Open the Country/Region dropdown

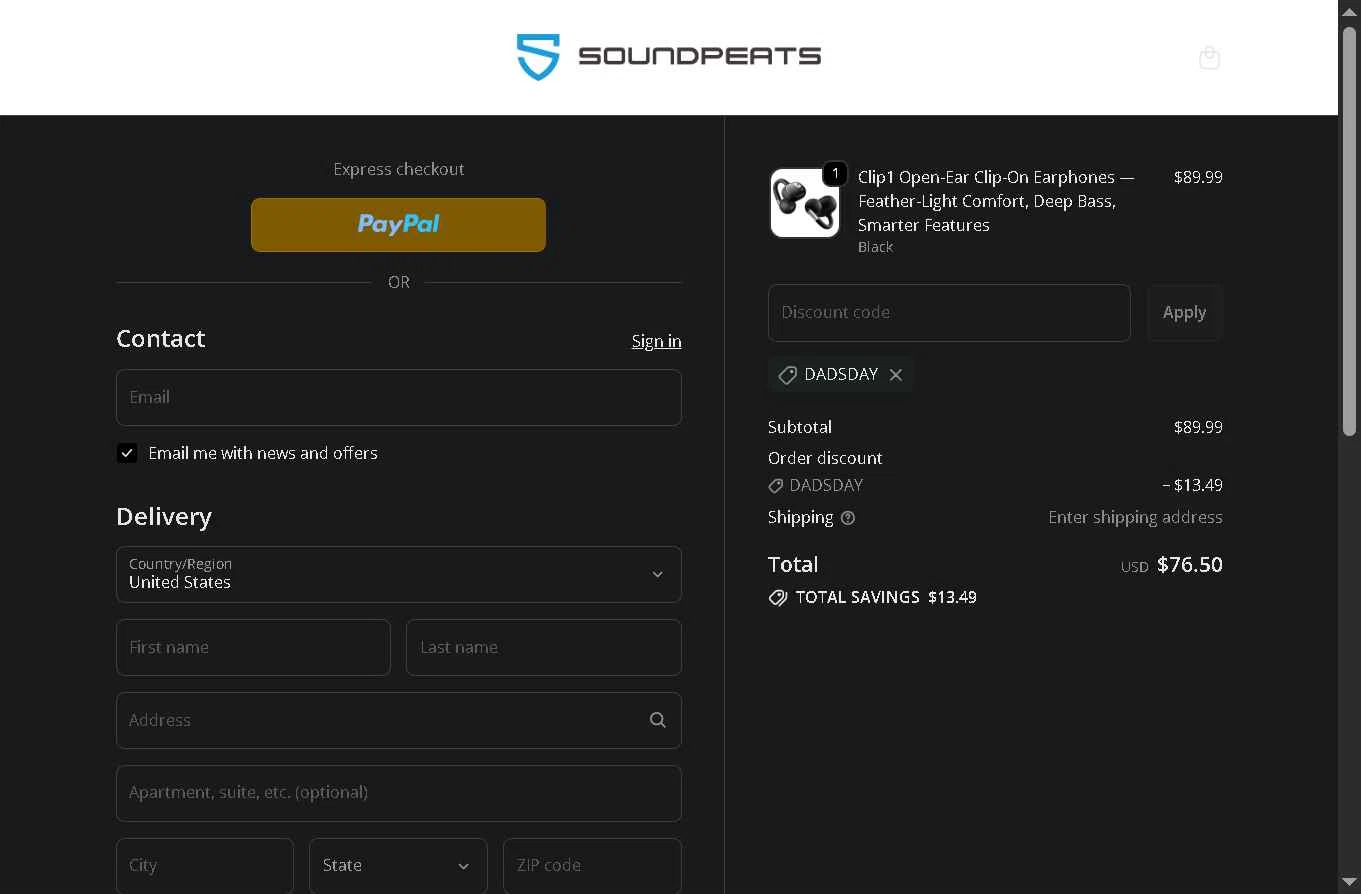pos(399,574)
